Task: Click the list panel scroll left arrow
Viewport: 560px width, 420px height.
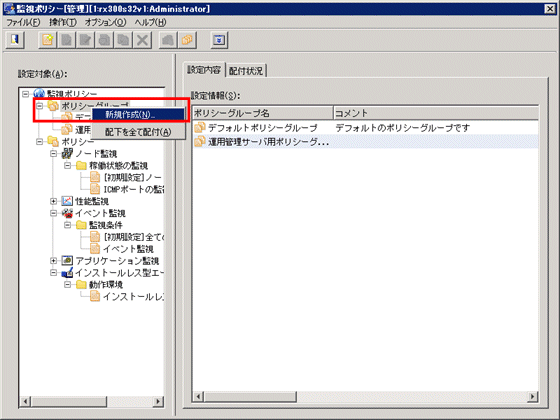Action: [x=198, y=396]
